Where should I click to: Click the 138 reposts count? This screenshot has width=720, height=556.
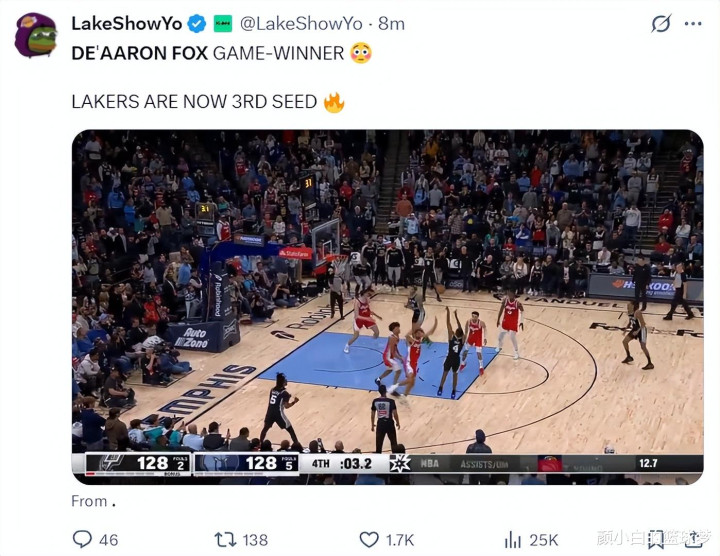pos(255,540)
